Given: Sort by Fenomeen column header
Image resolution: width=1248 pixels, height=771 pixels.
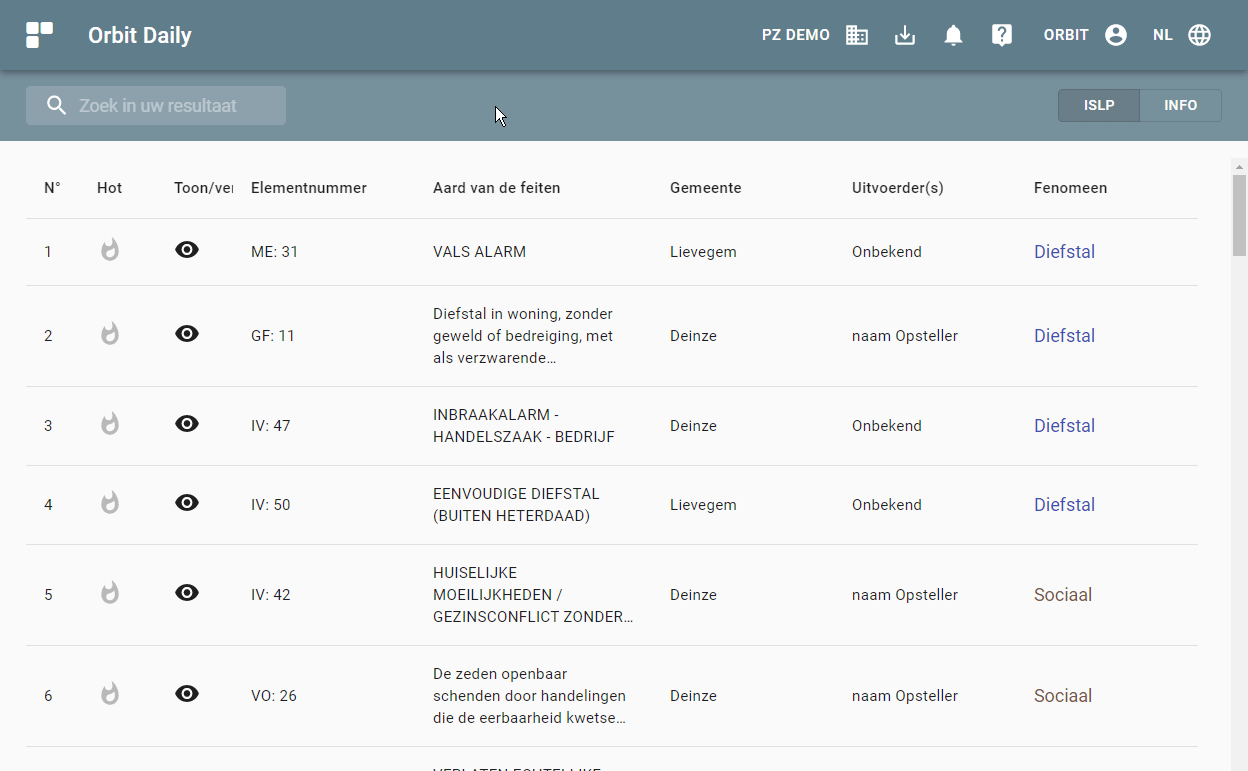Looking at the screenshot, I should pyautogui.click(x=1070, y=188).
